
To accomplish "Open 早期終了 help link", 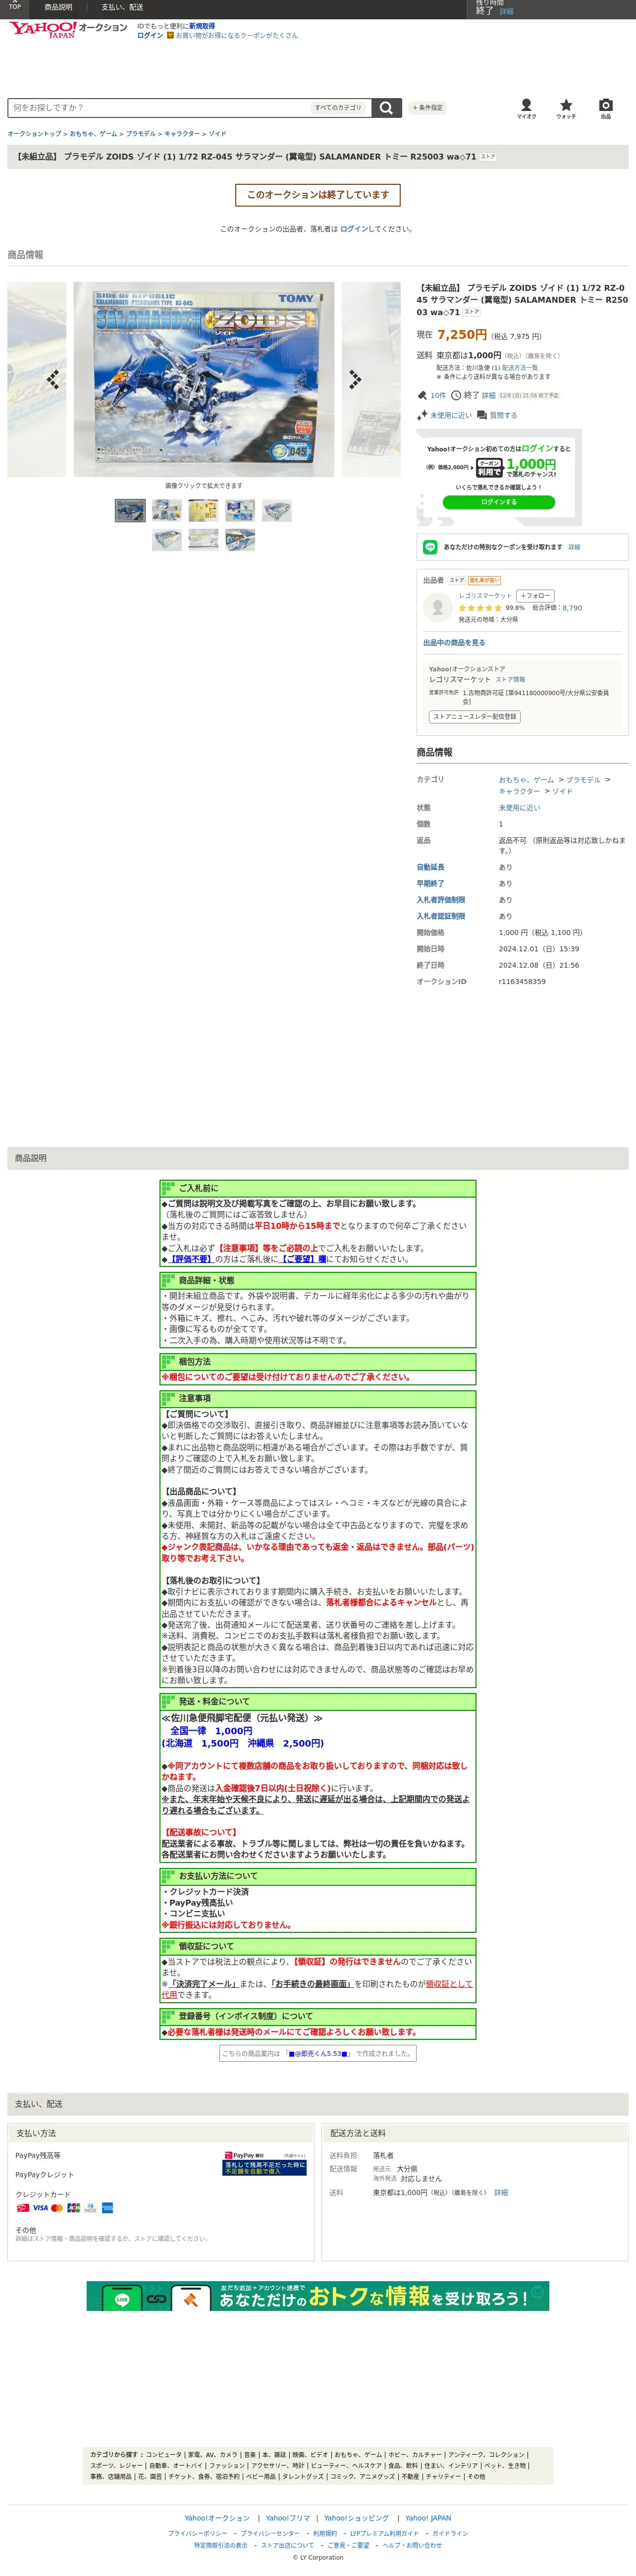I will [x=431, y=883].
